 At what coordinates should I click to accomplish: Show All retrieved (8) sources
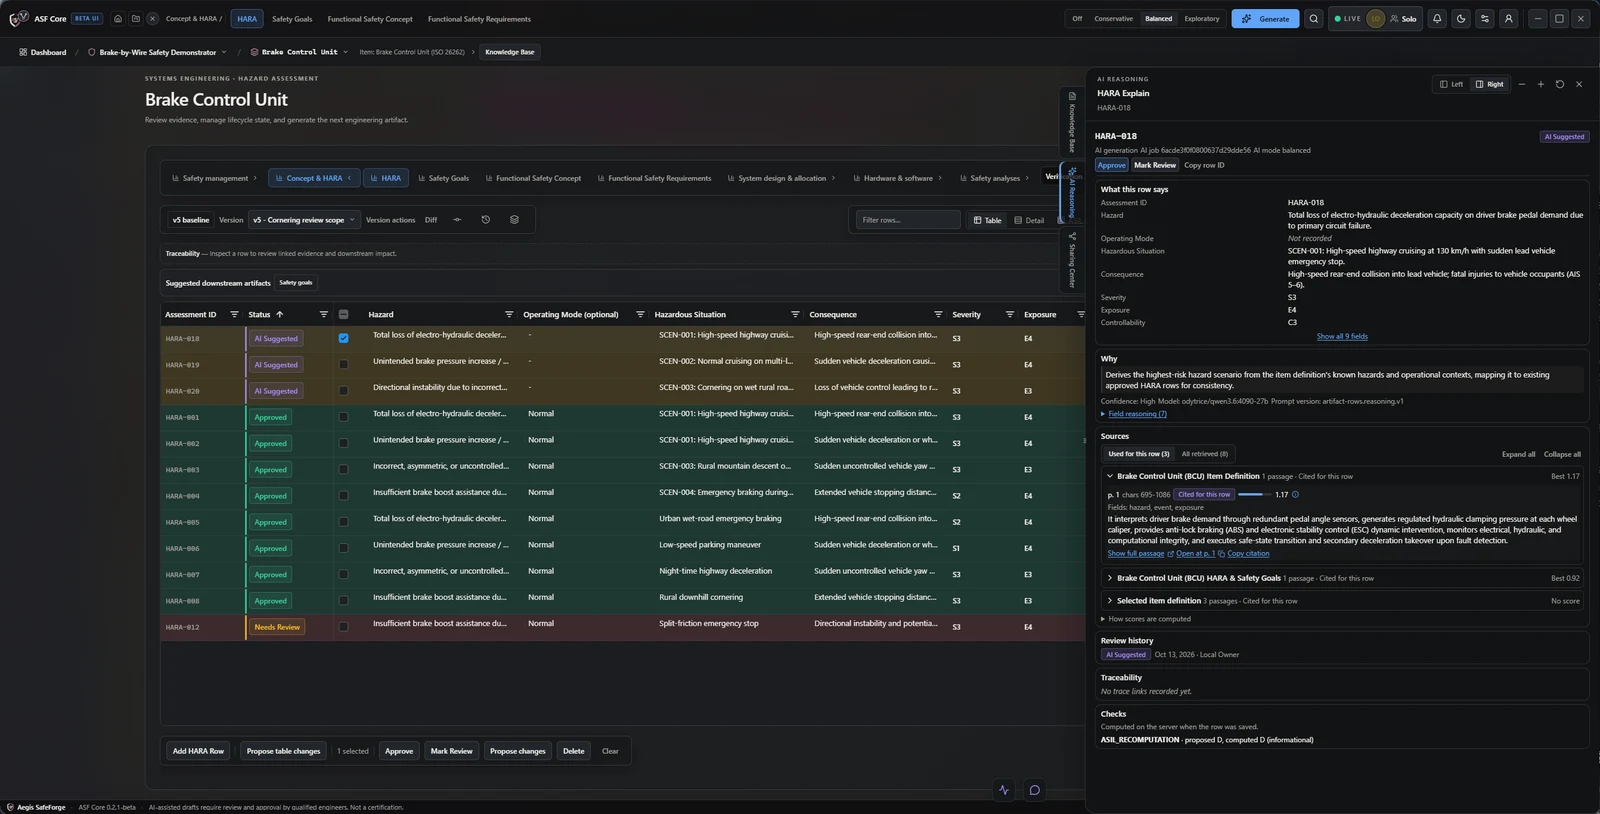click(1205, 454)
